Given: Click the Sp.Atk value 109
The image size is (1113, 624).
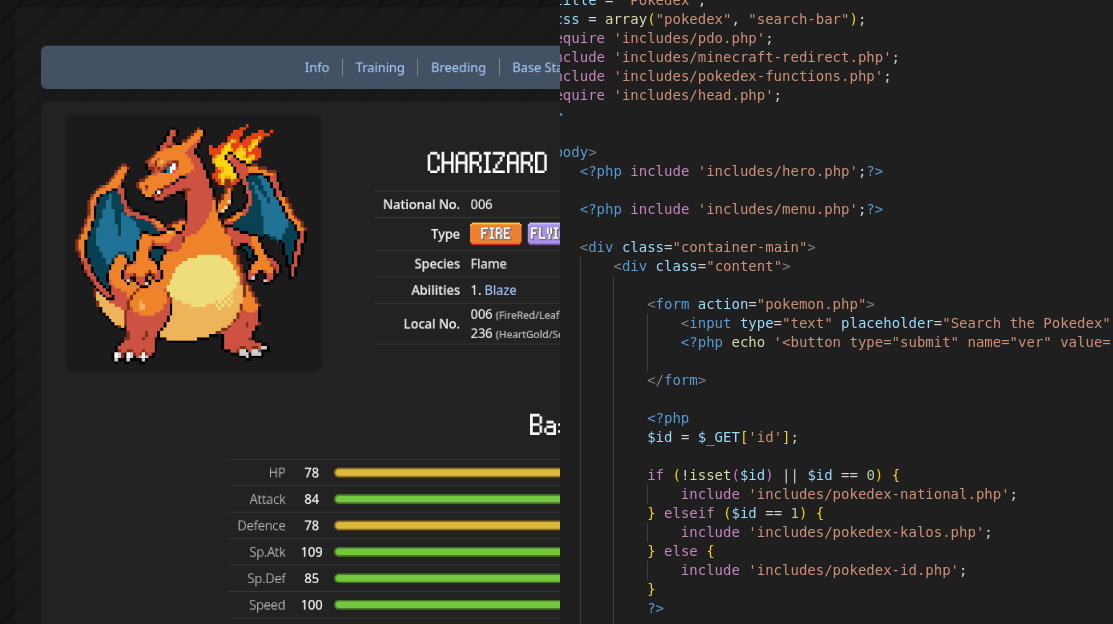Looking at the screenshot, I should click(312, 552).
